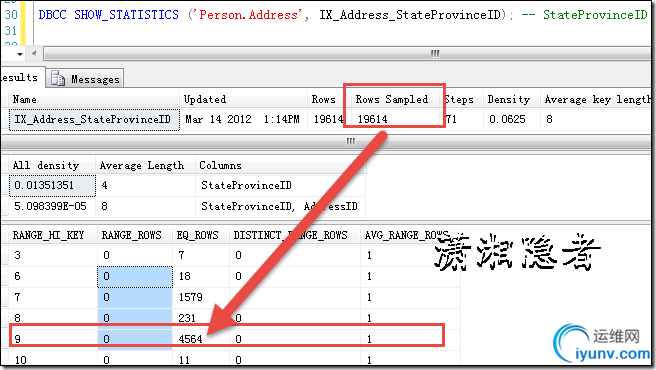656x370 pixels.
Task: Click the StateProvinceID comment in the query
Action: [x=584, y=15]
